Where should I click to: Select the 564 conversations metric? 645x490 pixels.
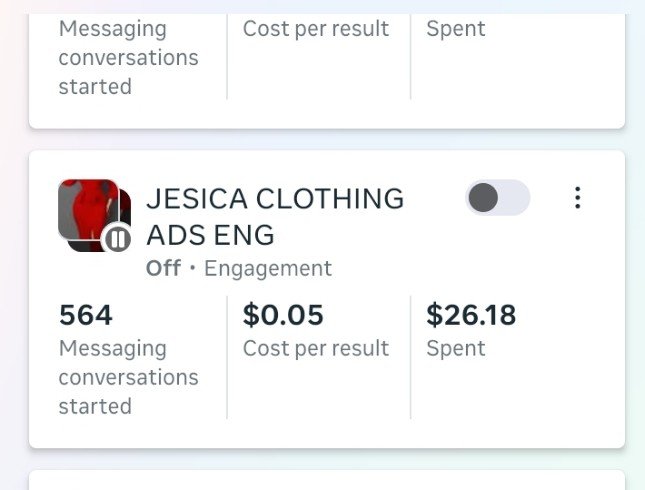click(x=86, y=316)
